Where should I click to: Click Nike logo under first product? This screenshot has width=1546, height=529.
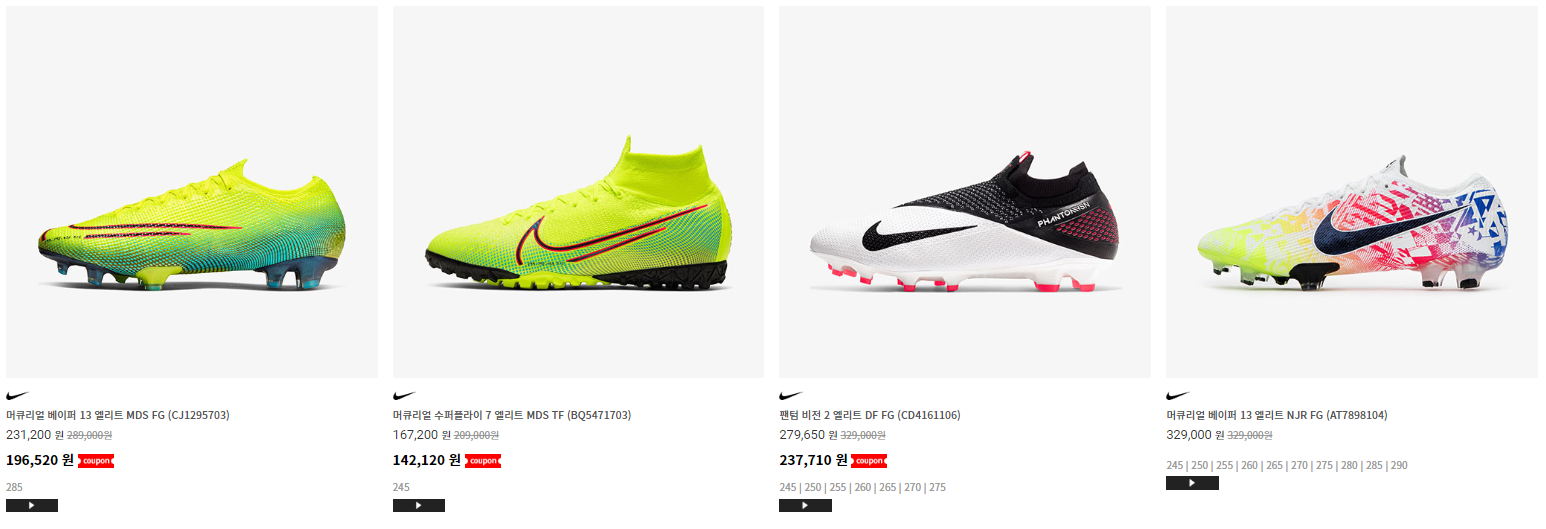pos(18,396)
